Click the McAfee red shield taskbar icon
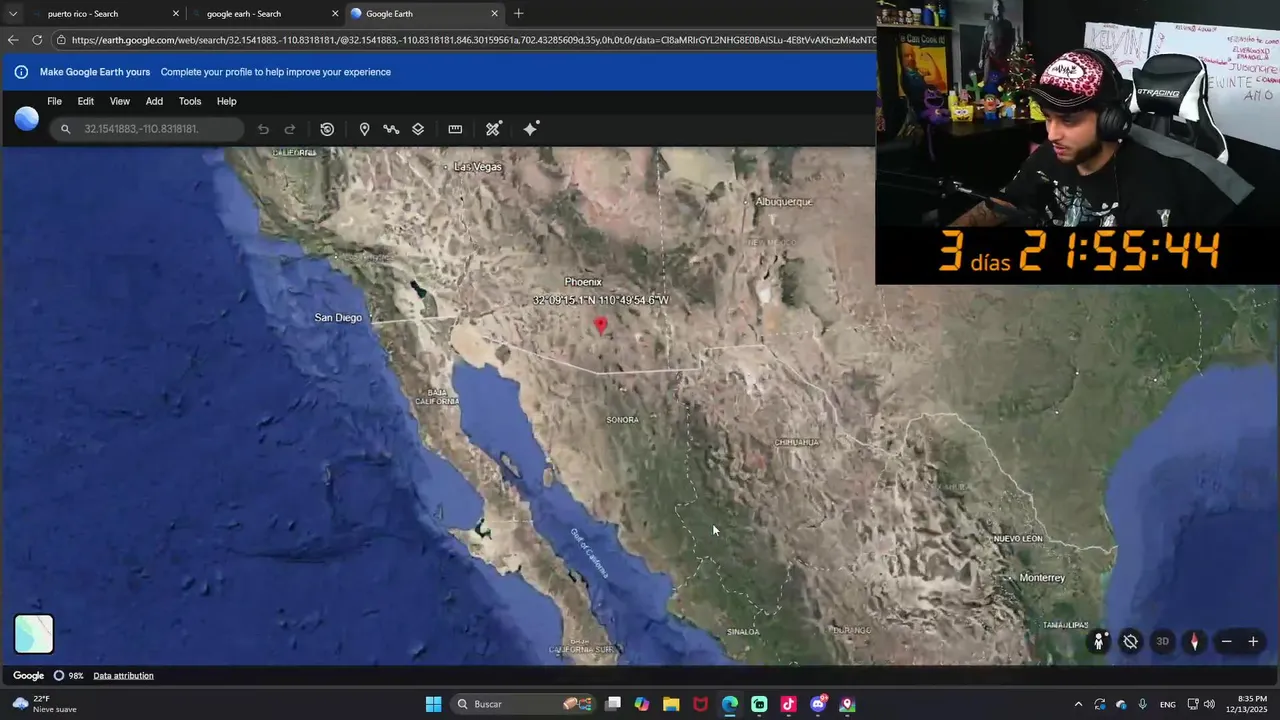 [700, 704]
